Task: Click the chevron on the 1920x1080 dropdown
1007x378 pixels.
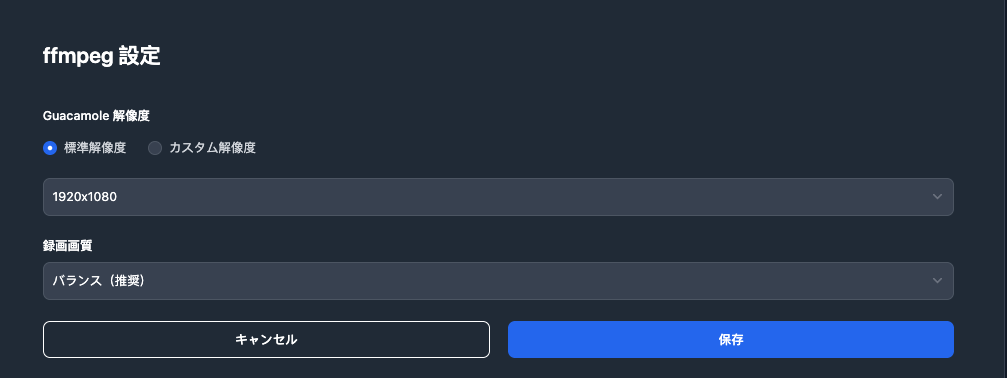Action: click(x=937, y=196)
